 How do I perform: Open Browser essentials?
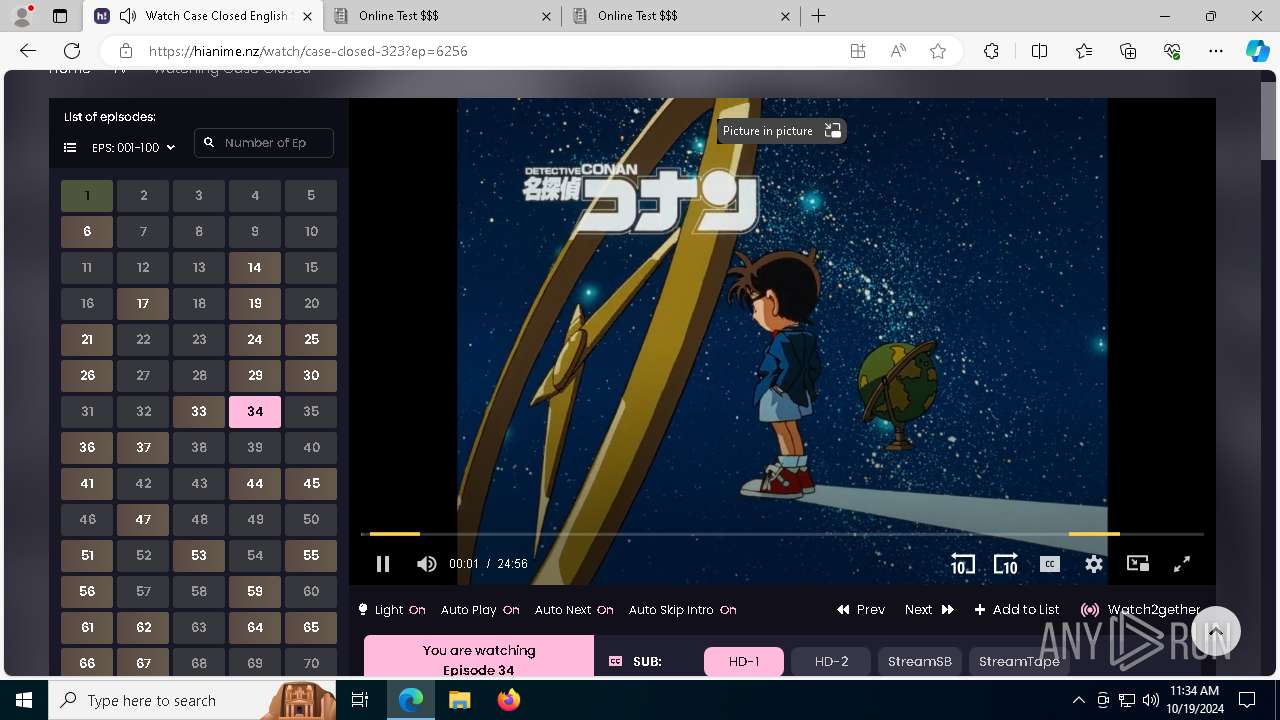pyautogui.click(x=1172, y=51)
